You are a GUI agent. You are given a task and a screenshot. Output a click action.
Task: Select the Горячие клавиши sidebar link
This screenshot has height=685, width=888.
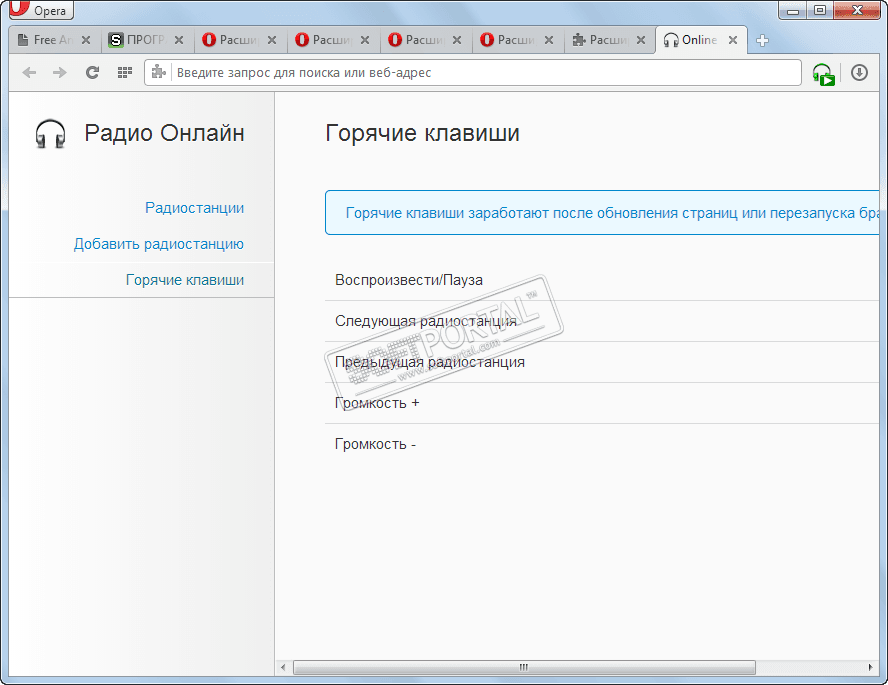click(x=185, y=280)
